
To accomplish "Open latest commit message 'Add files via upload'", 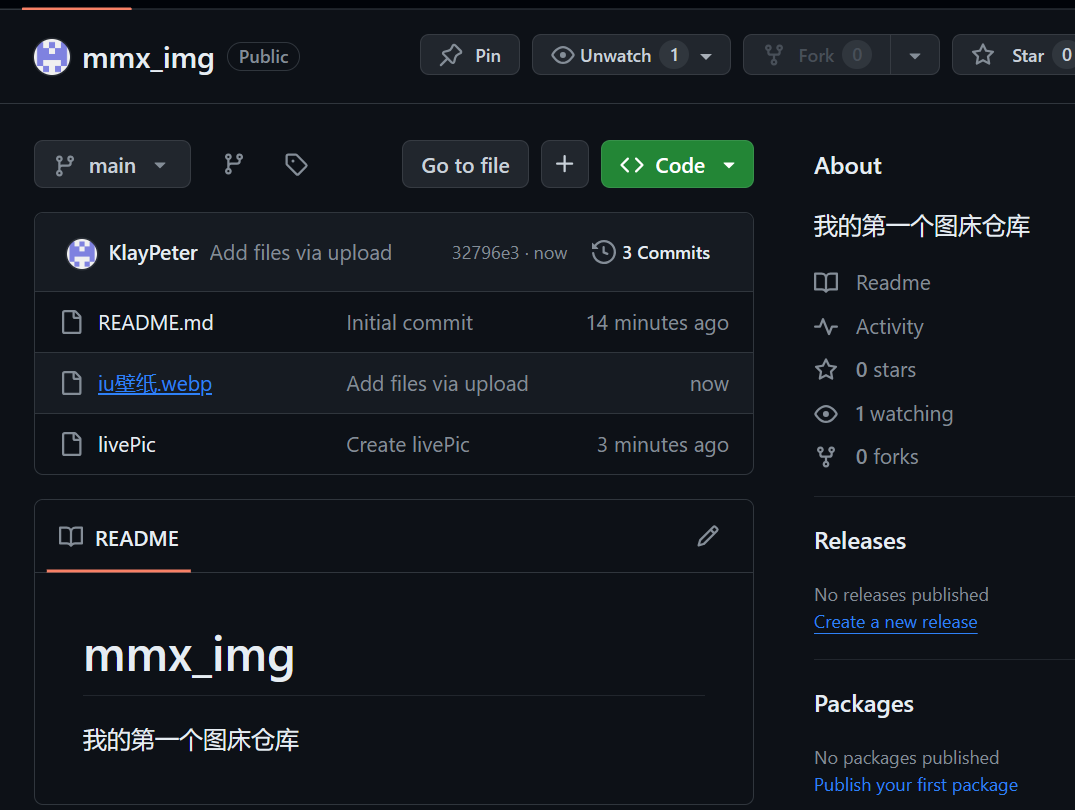I will (301, 253).
